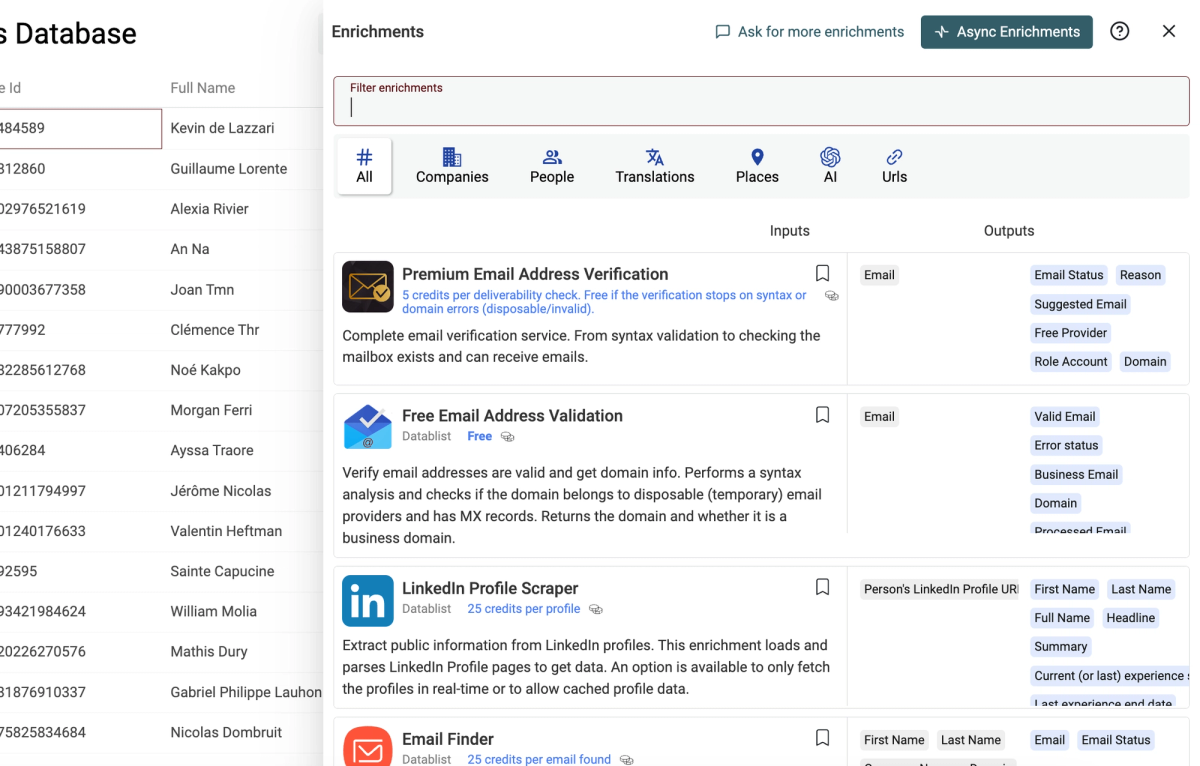
Task: Click credits icon after 25 credits per email found
Action: point(627,760)
